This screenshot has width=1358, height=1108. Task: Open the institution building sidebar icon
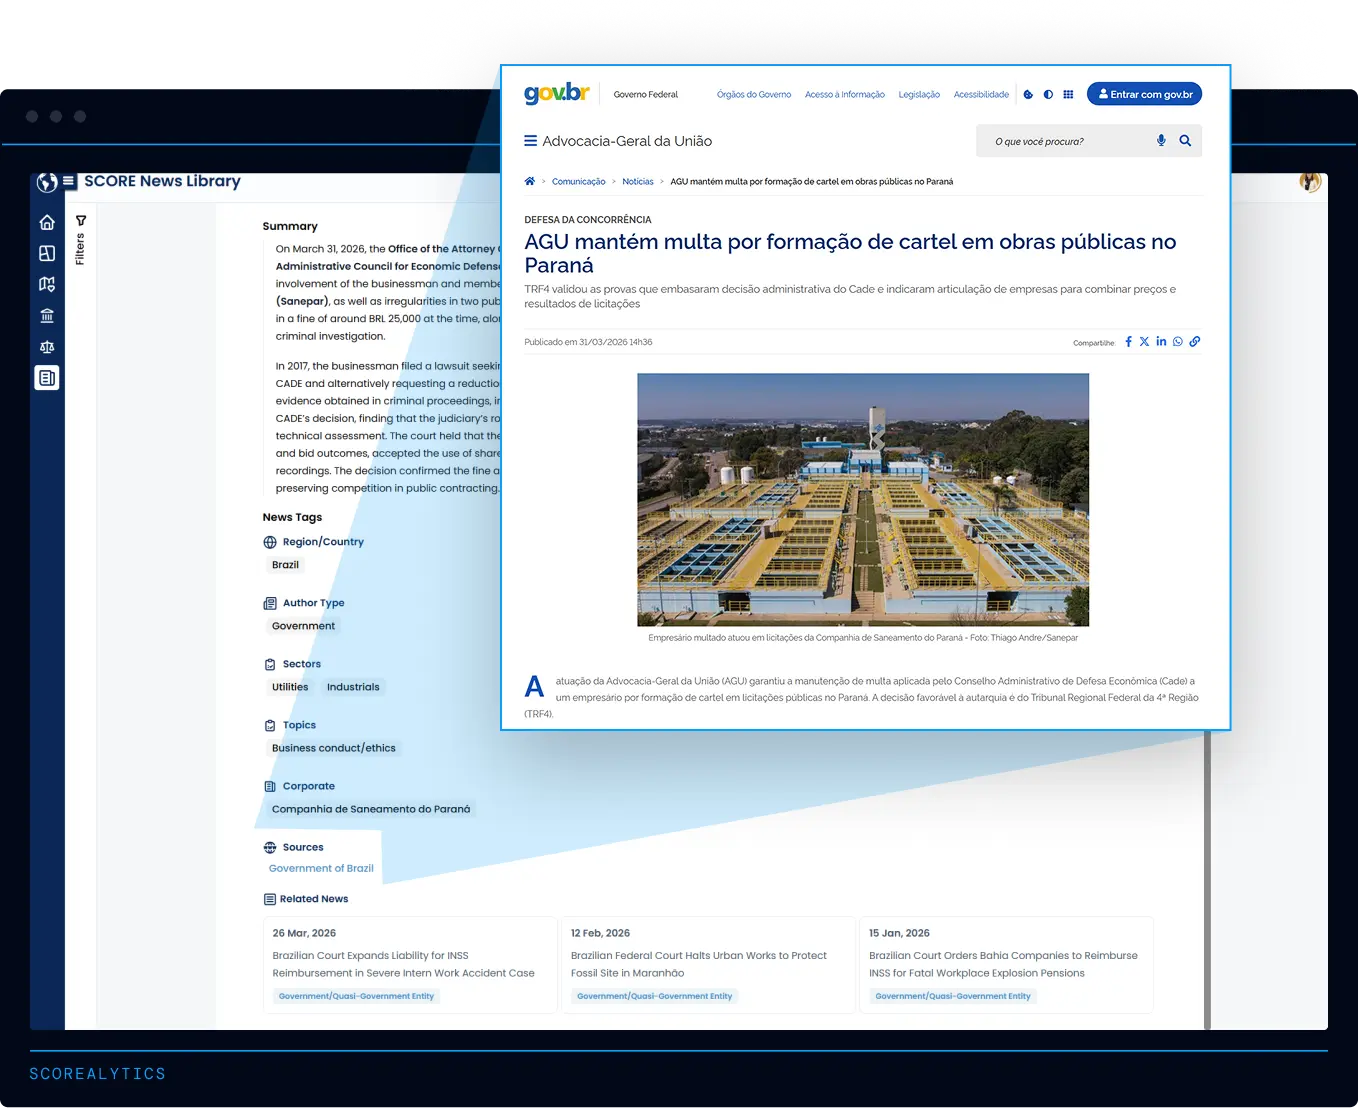click(x=47, y=316)
